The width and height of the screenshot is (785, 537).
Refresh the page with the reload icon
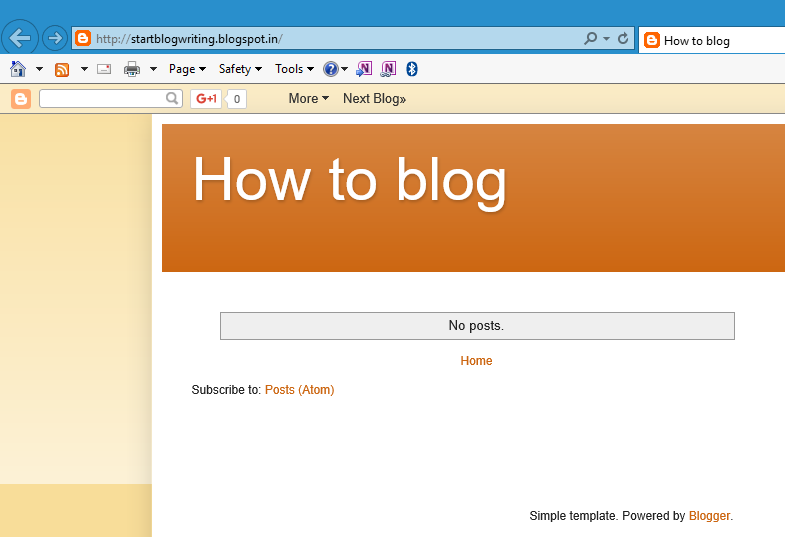(x=623, y=38)
